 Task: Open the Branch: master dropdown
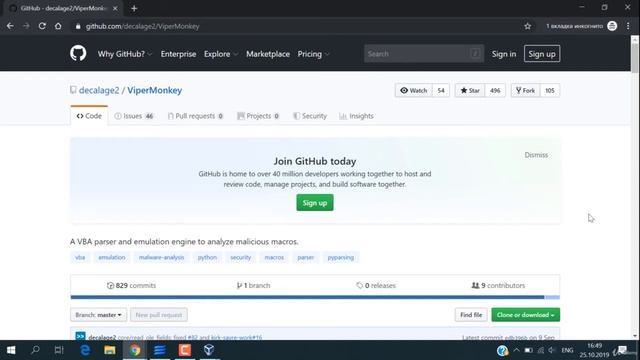98,315
